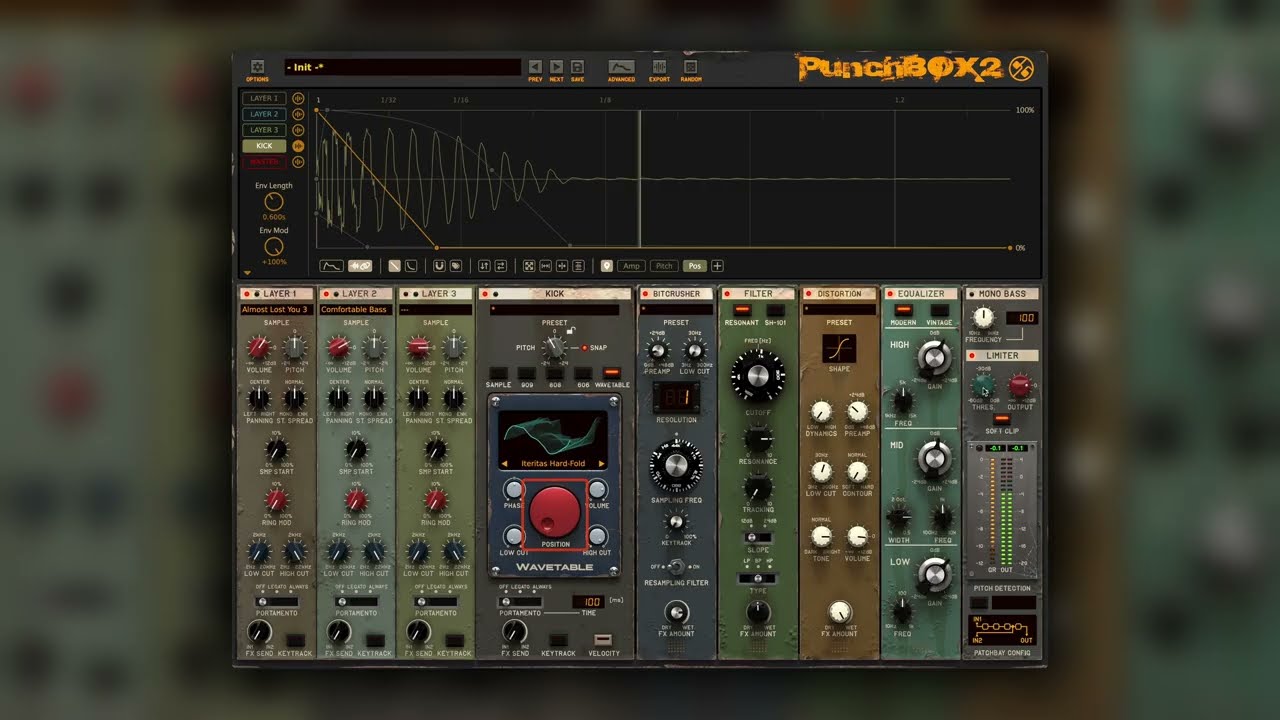This screenshot has width=1280, height=720.
Task: Toggle the Filter module power LED
Action: pos(727,294)
